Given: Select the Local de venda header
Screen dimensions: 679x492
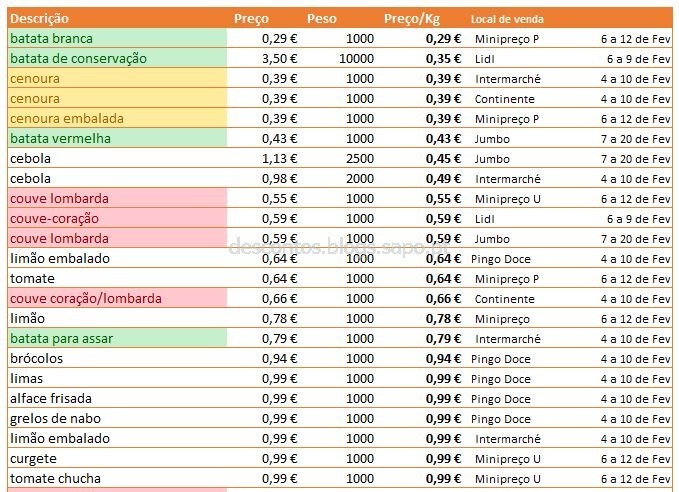Looking at the screenshot, I should click(507, 19).
